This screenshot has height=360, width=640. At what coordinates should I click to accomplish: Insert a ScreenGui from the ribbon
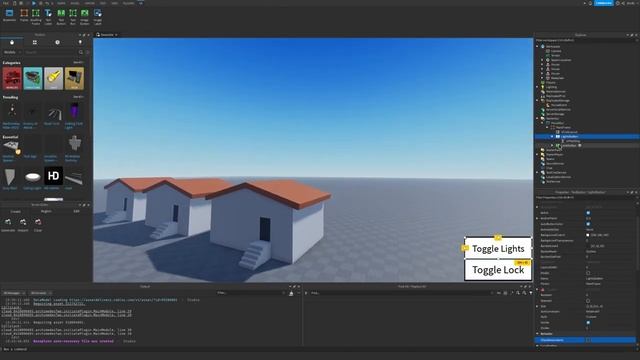click(x=9, y=16)
